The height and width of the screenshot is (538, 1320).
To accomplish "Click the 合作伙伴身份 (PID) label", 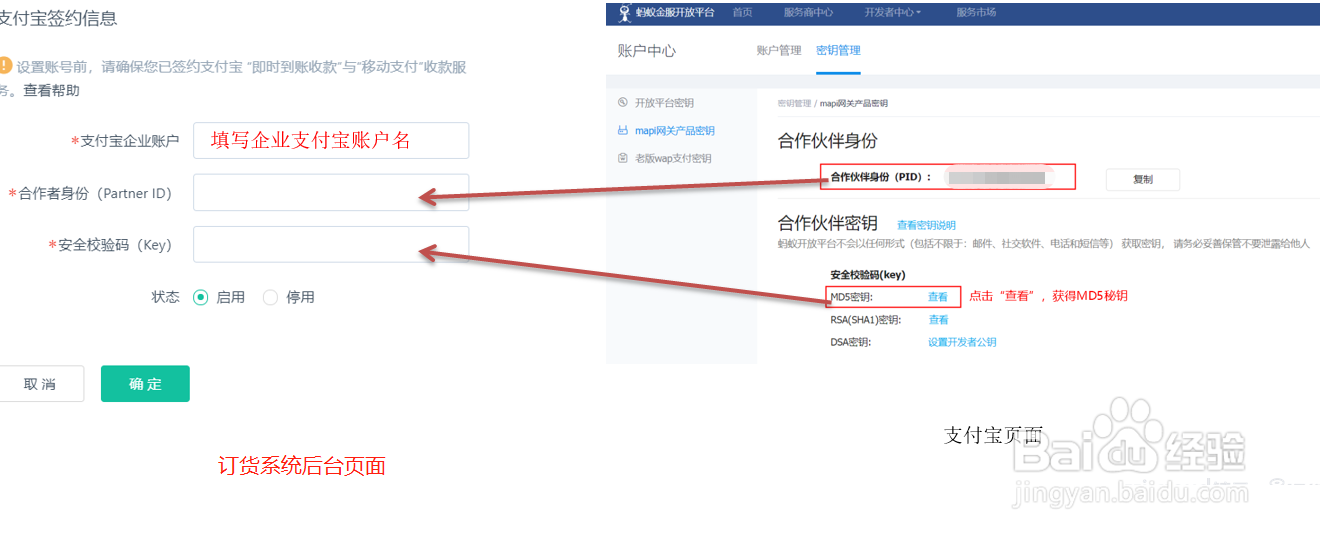I will tap(881, 177).
